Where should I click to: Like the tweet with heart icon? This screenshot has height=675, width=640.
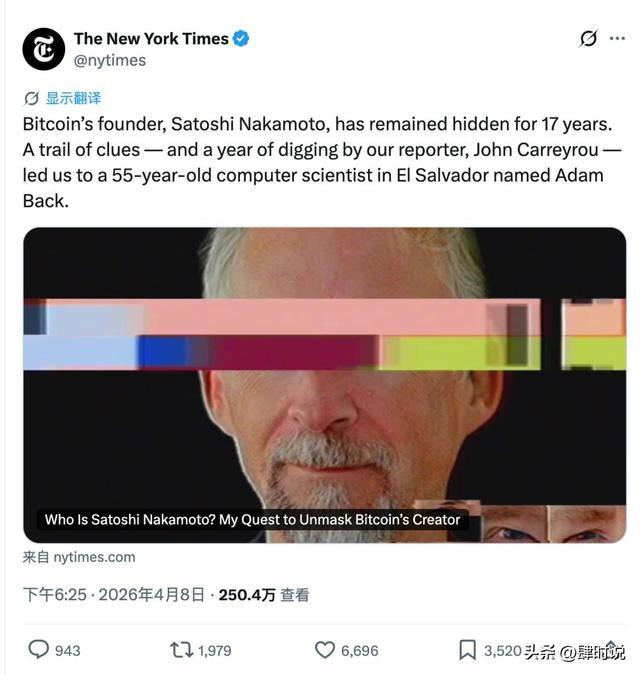325,650
